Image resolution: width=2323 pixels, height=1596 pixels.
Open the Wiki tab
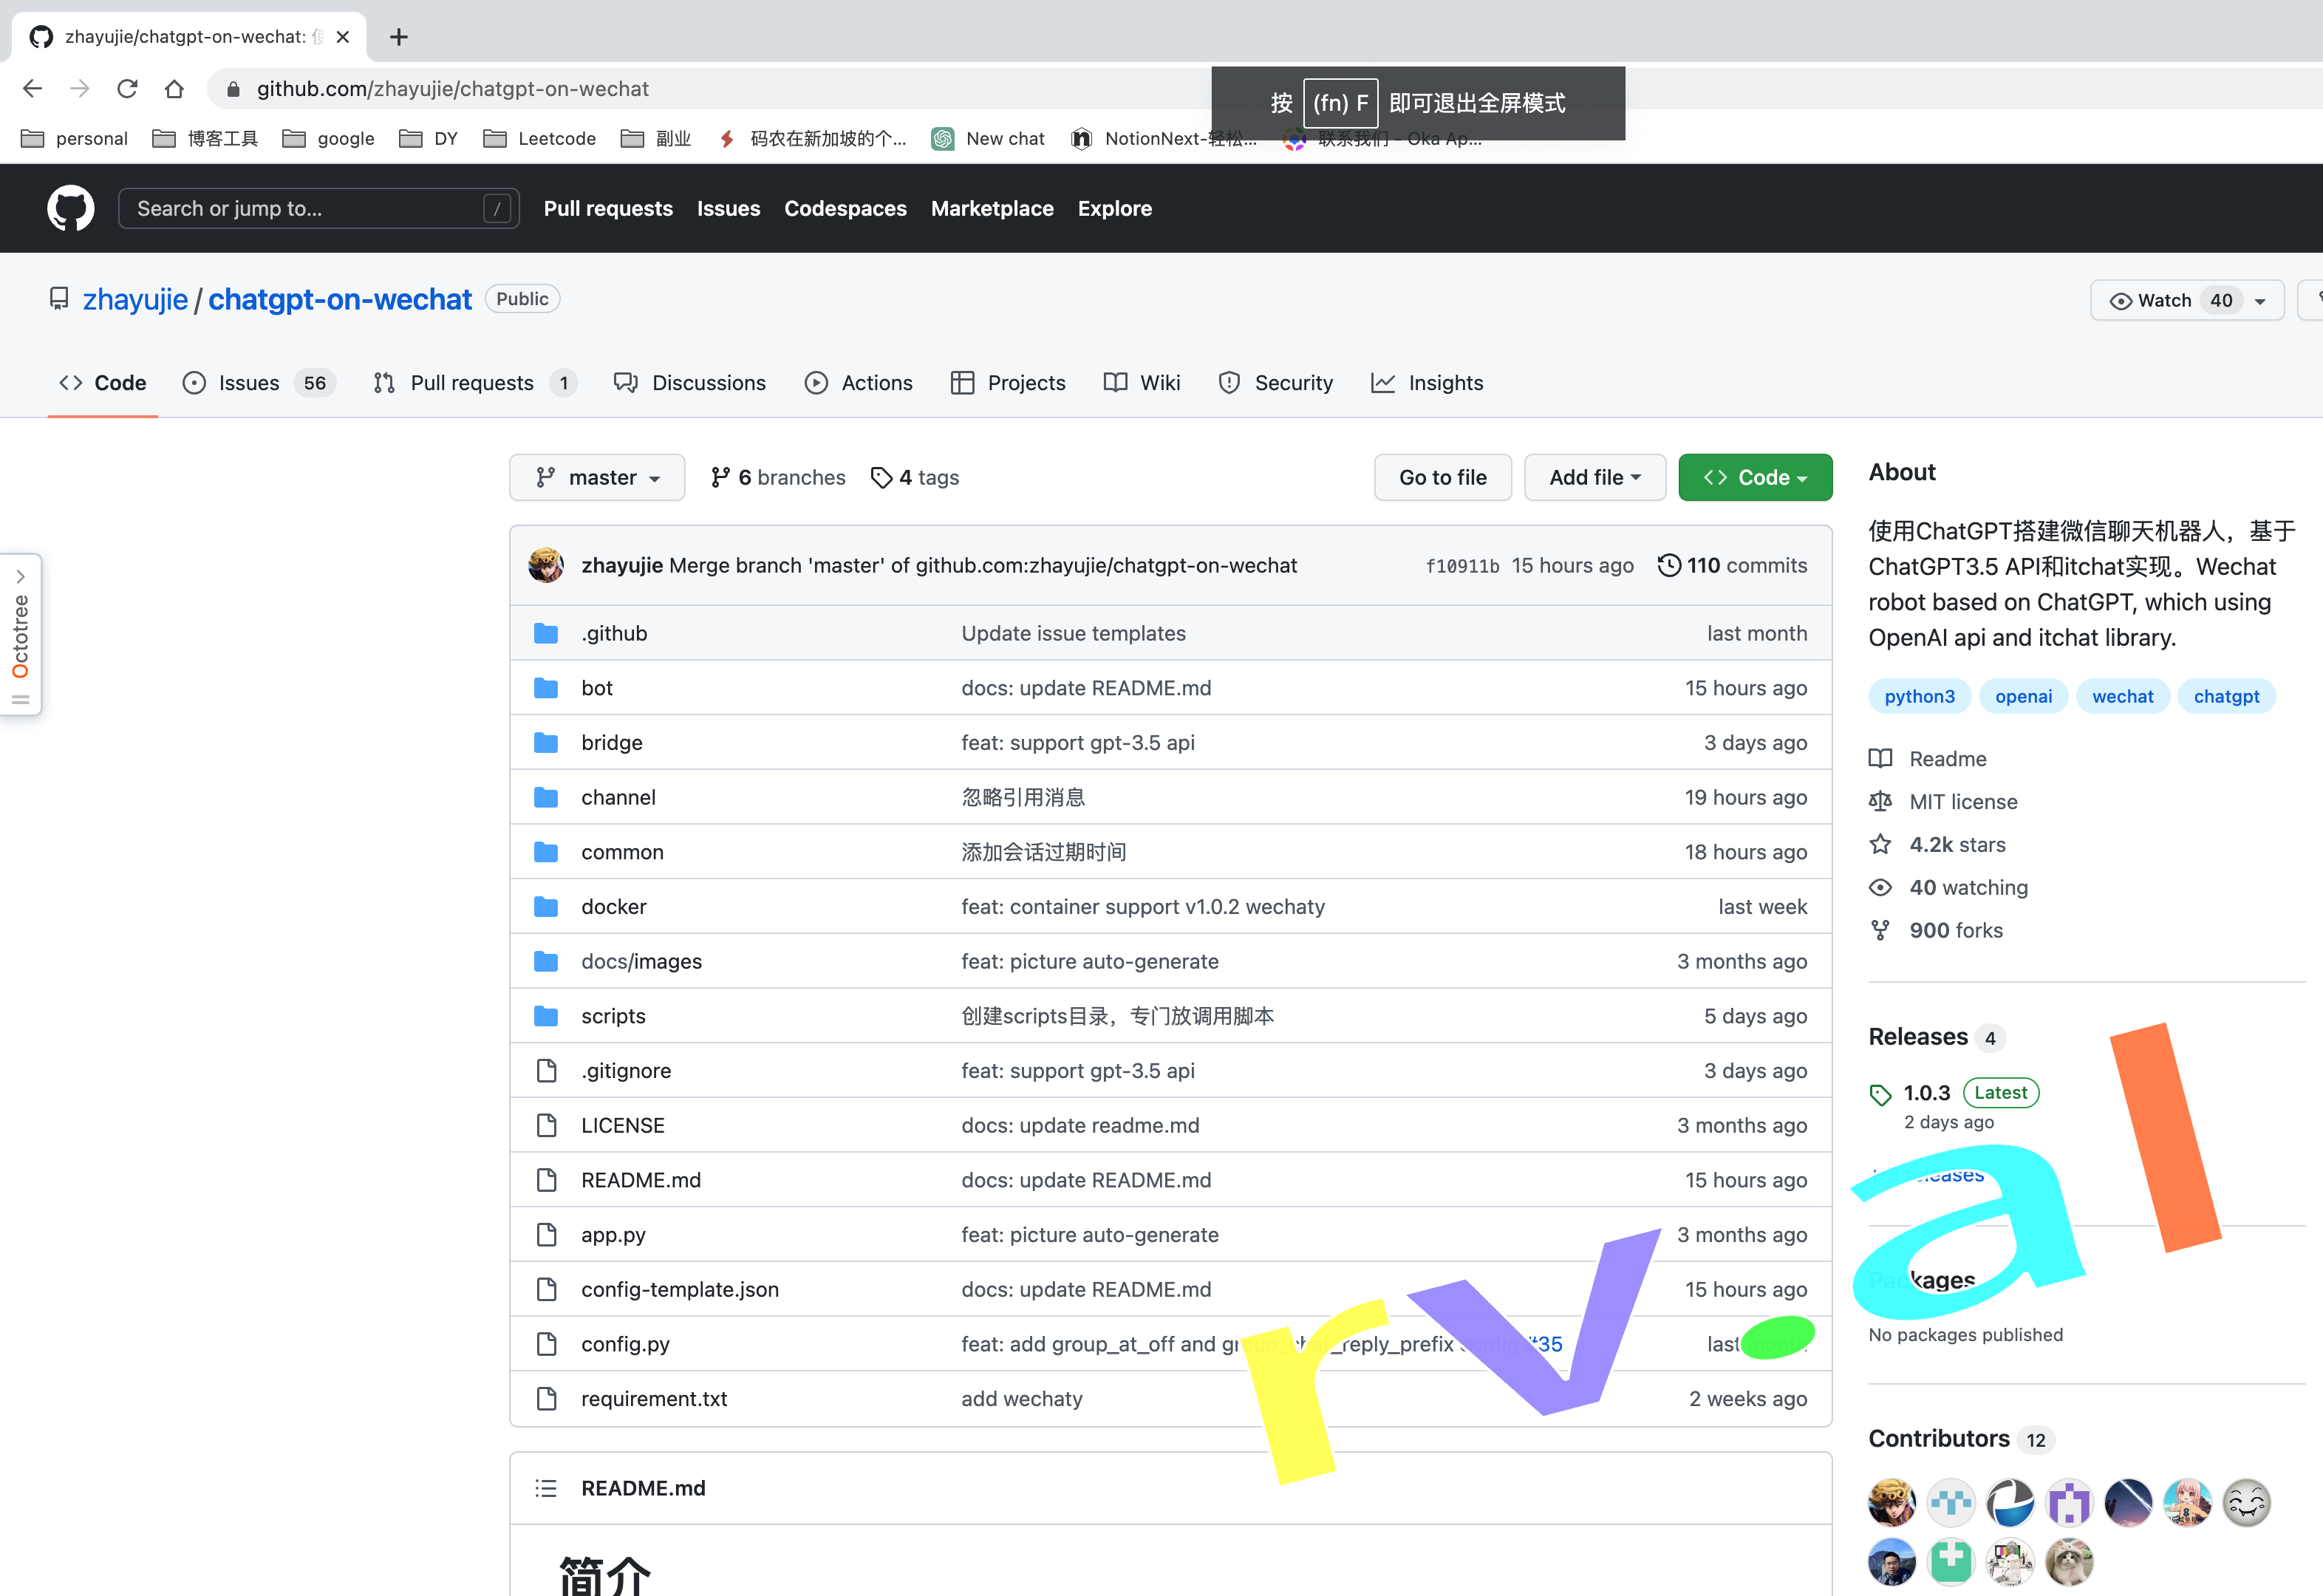pyautogui.click(x=1142, y=383)
